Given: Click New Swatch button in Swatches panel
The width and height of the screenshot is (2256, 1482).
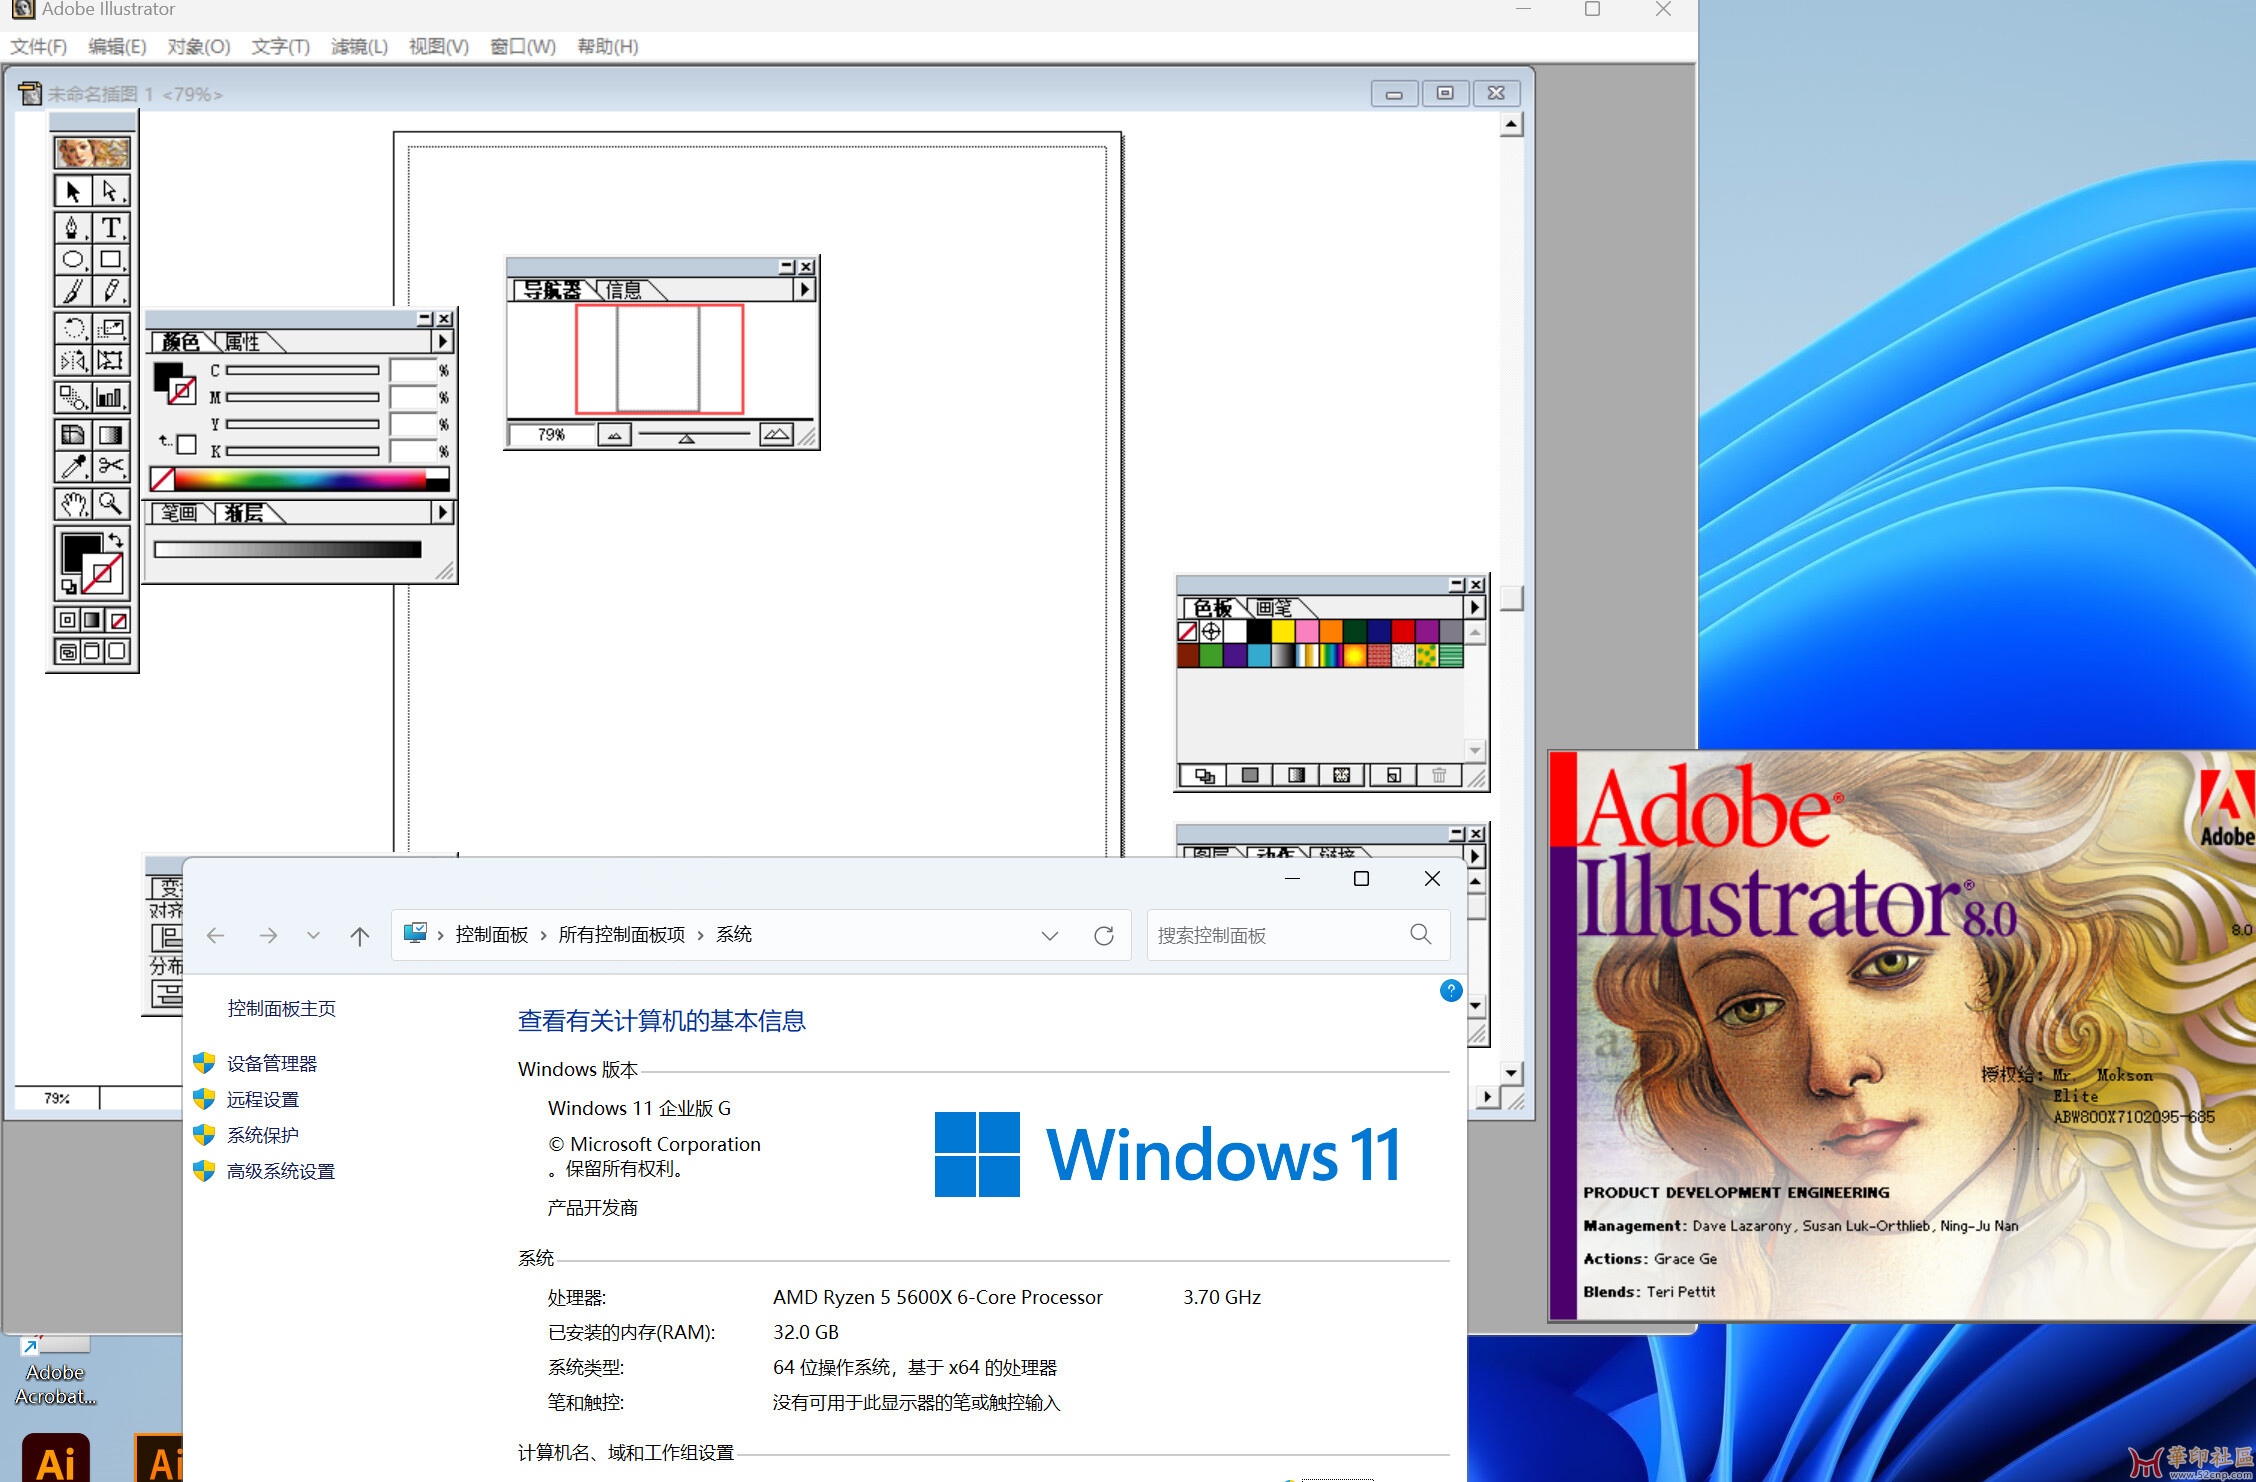Looking at the screenshot, I should click(x=1393, y=775).
